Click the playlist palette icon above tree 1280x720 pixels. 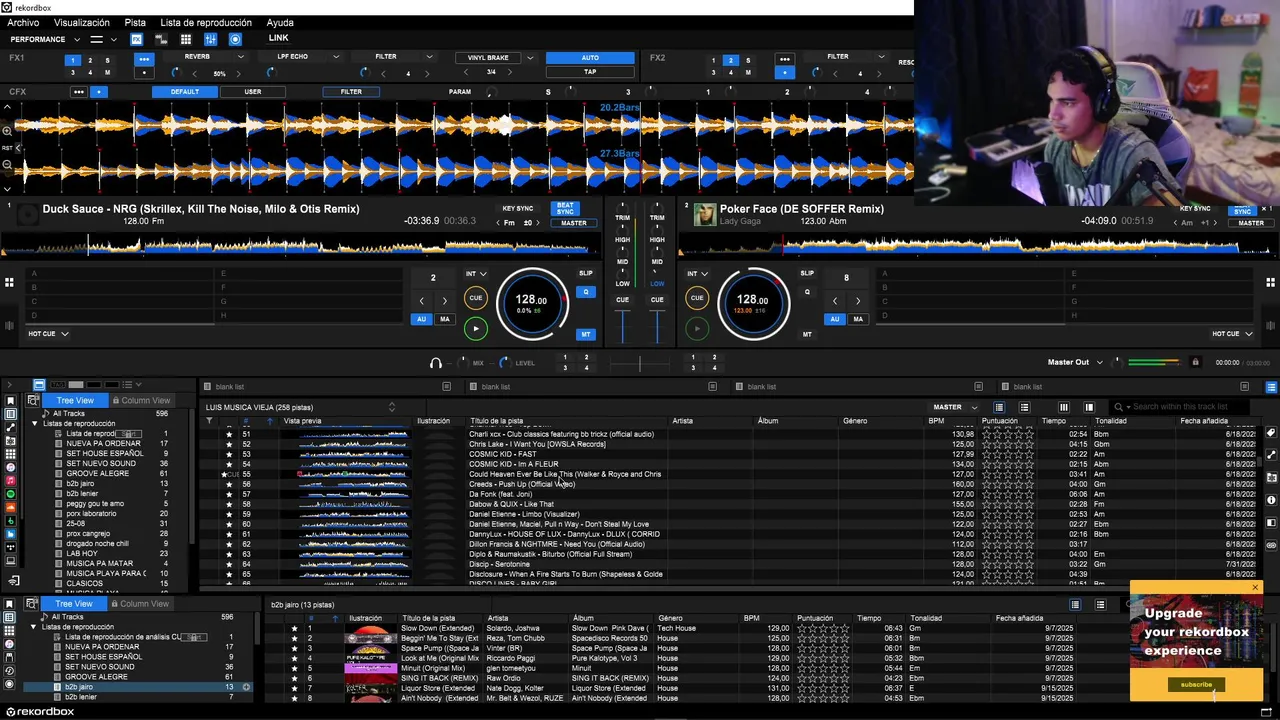(38, 385)
